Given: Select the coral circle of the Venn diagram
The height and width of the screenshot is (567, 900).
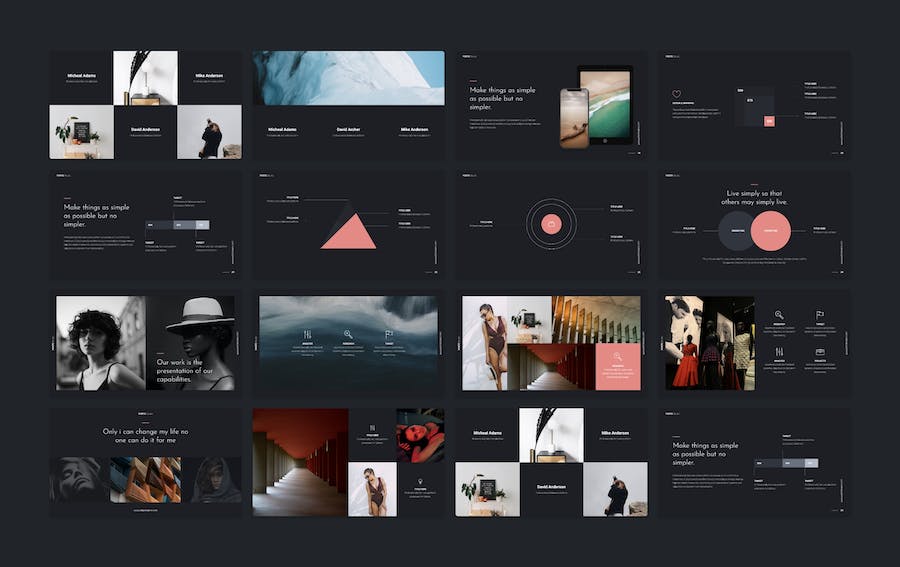Looking at the screenshot, I should coord(770,231).
